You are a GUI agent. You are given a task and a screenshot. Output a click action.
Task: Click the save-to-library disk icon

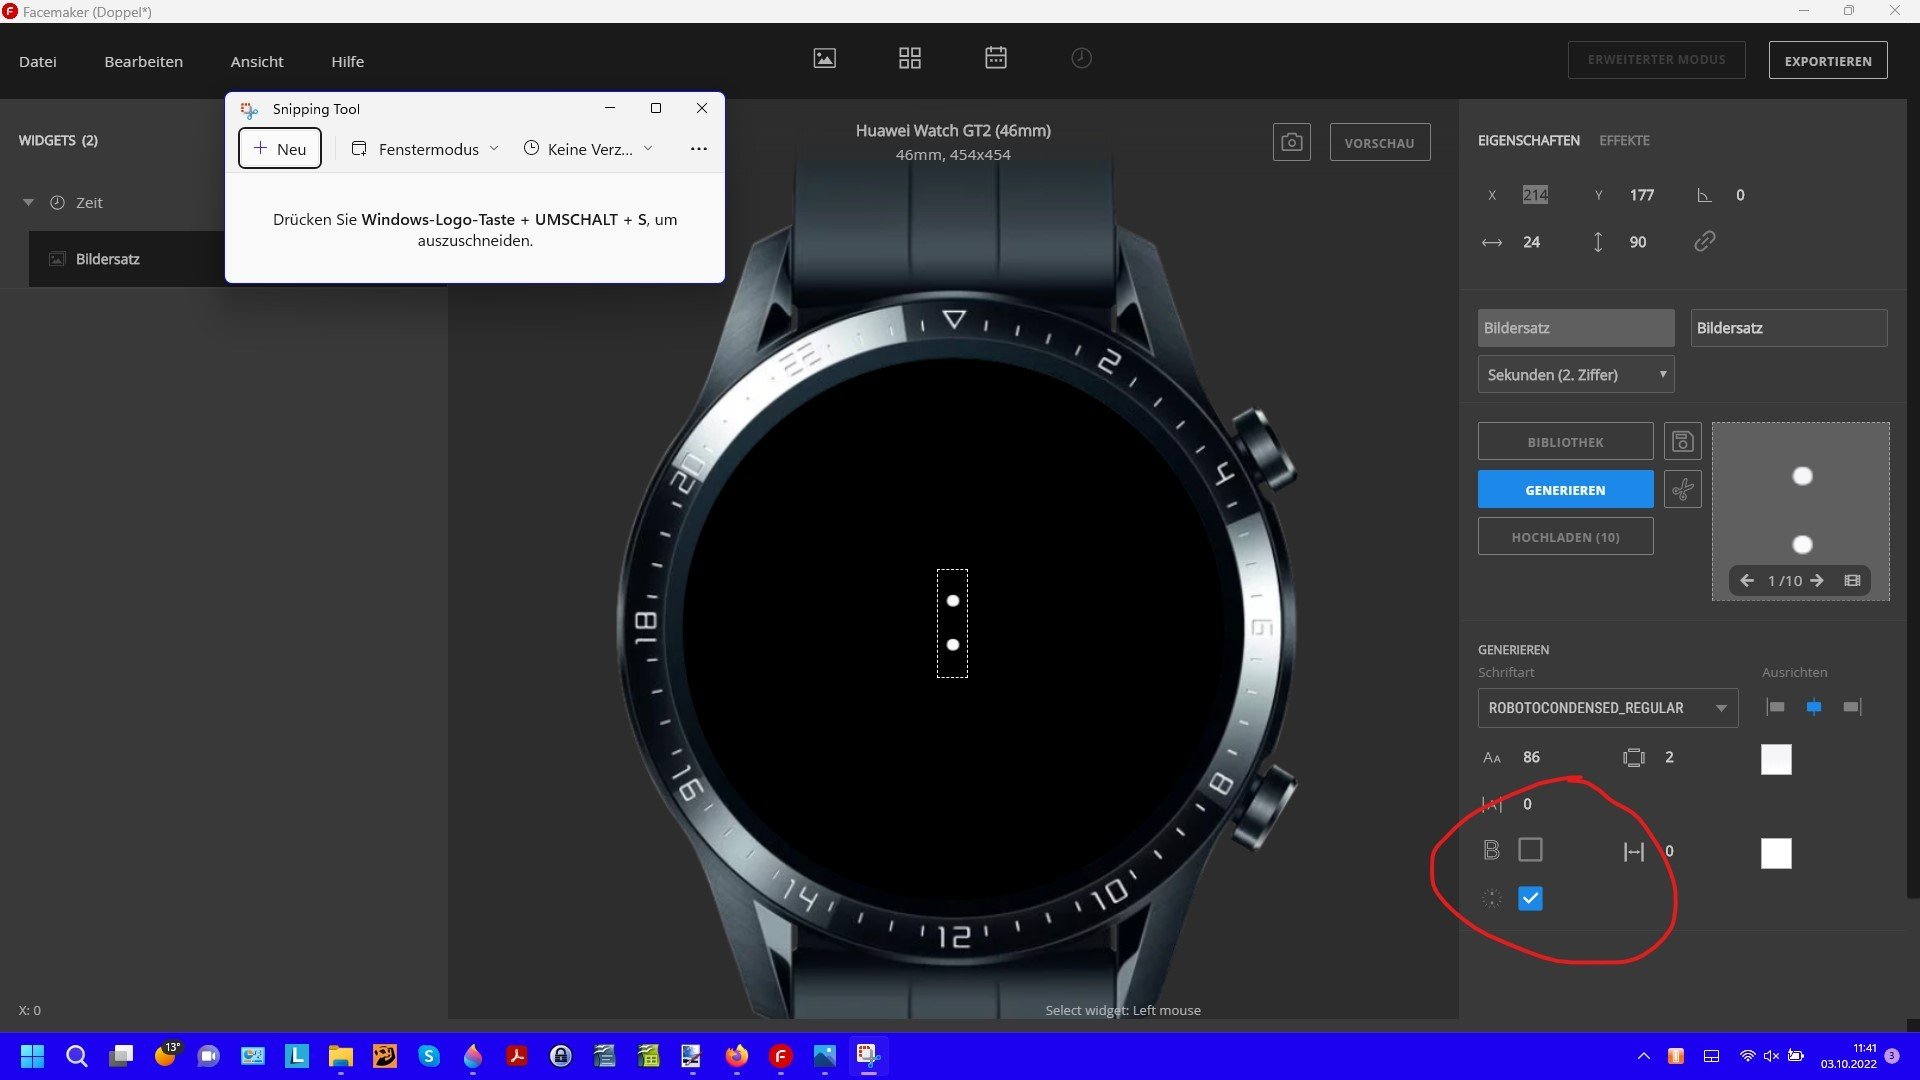pyautogui.click(x=1682, y=441)
